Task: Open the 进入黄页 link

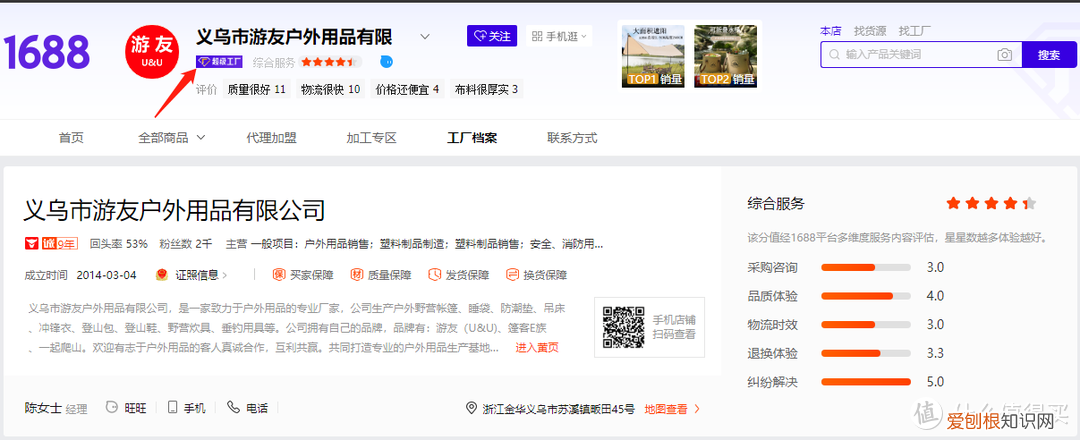Action: pos(537,348)
